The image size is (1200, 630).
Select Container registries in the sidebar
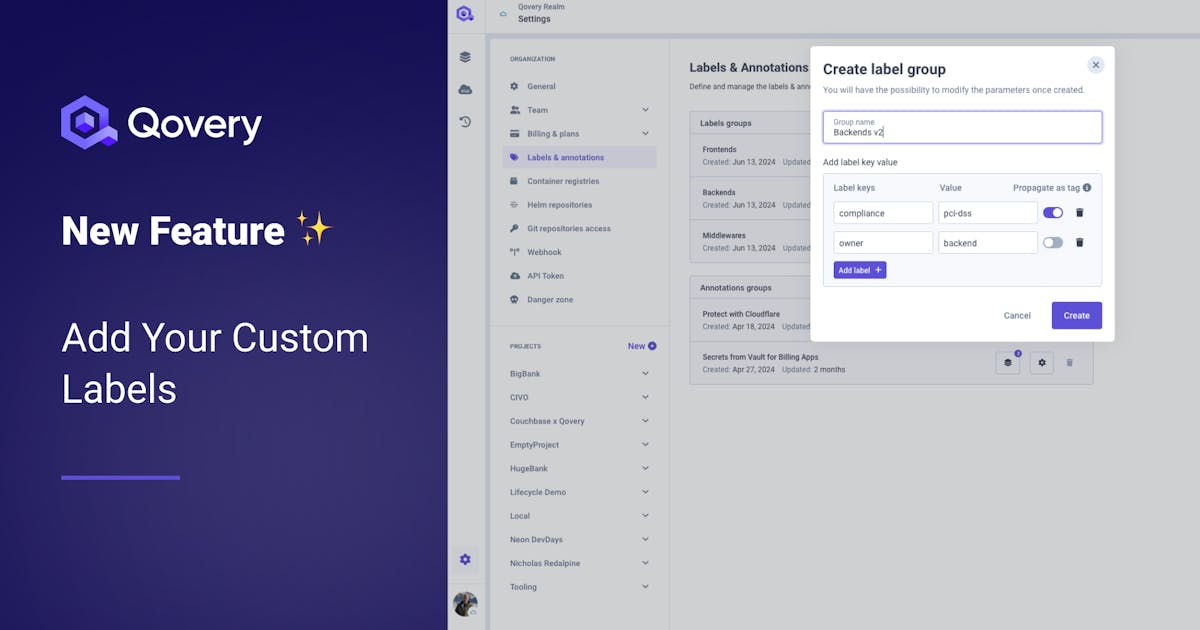[x=564, y=181]
